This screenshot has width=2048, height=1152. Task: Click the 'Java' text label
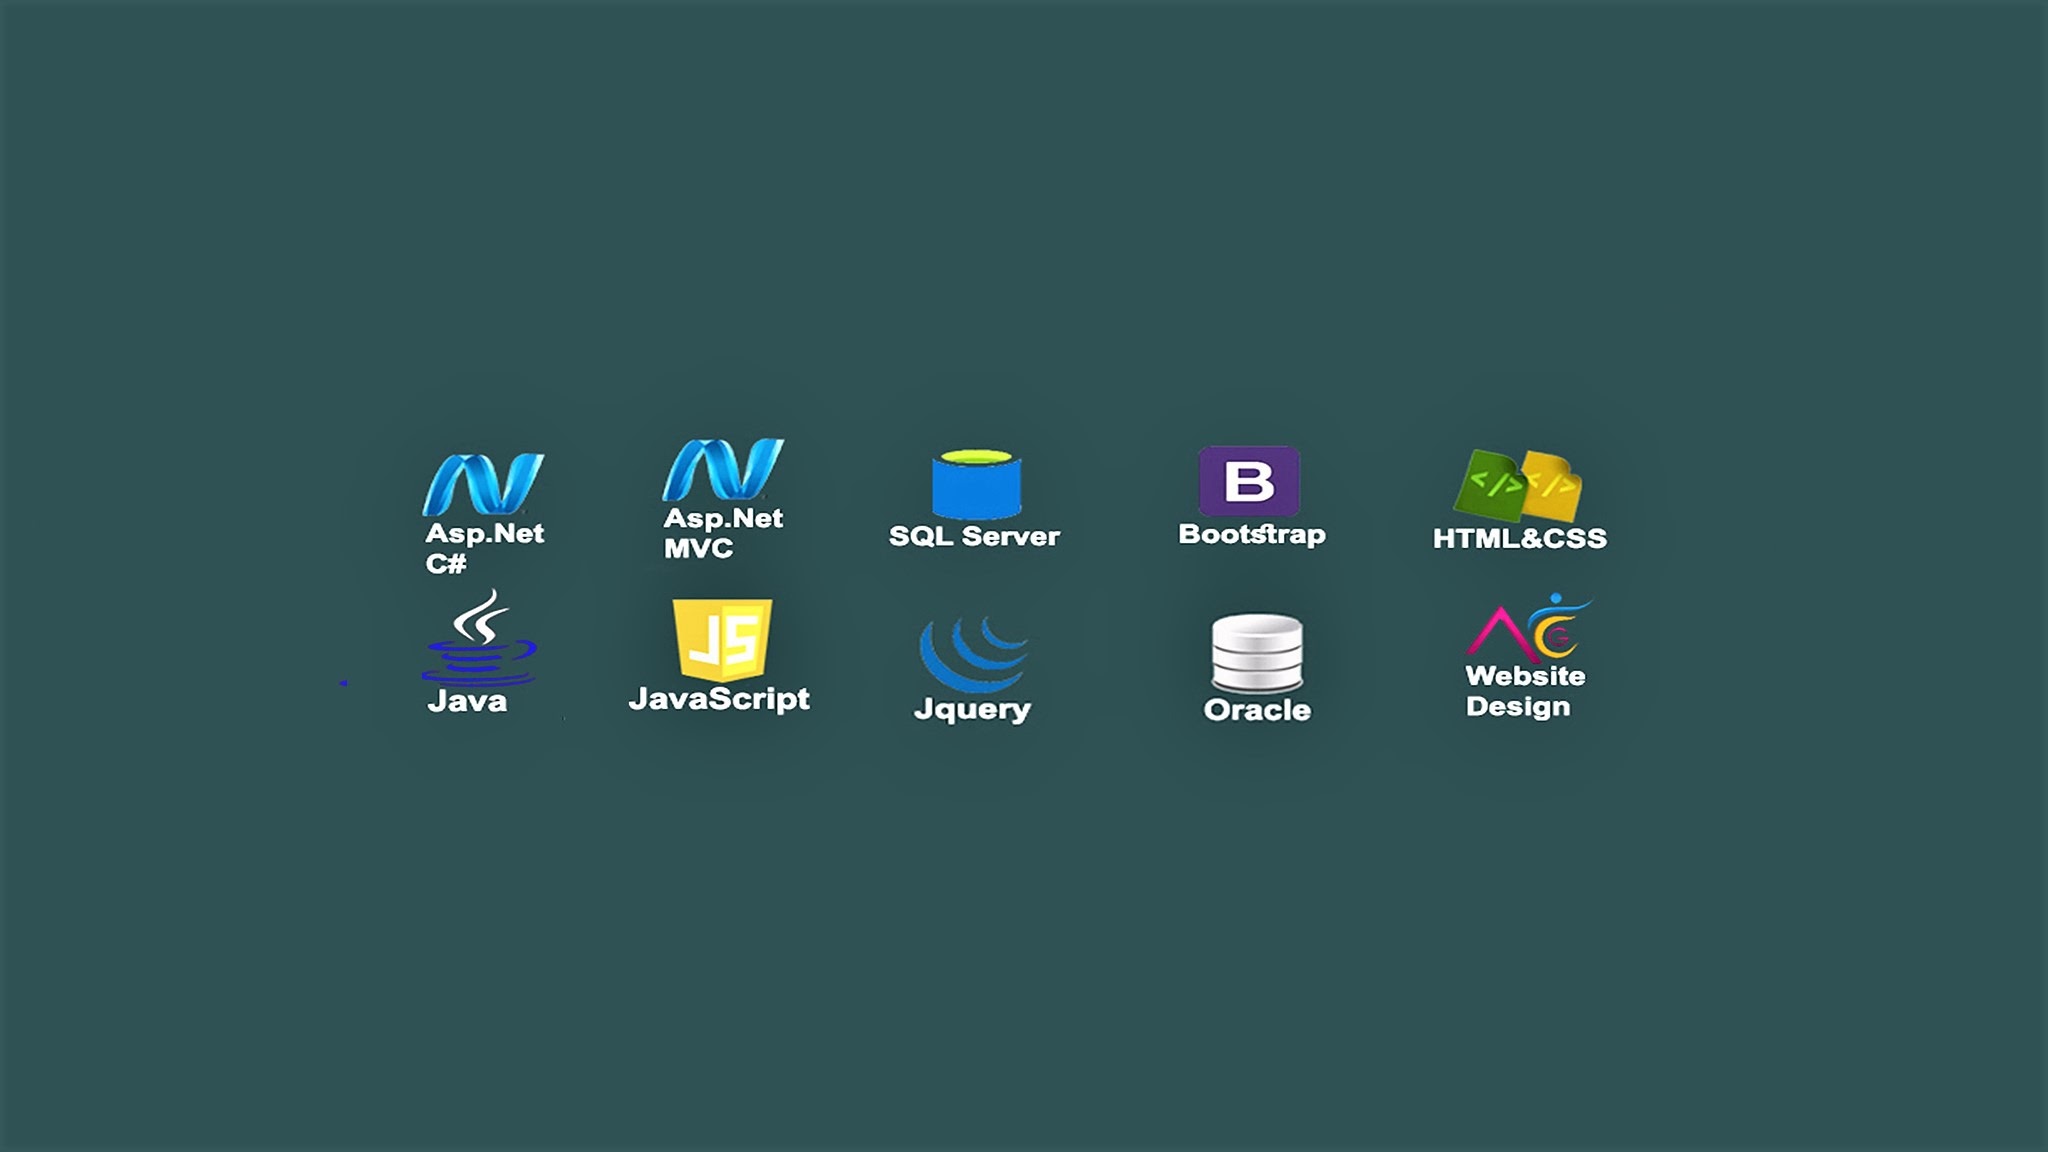point(467,701)
